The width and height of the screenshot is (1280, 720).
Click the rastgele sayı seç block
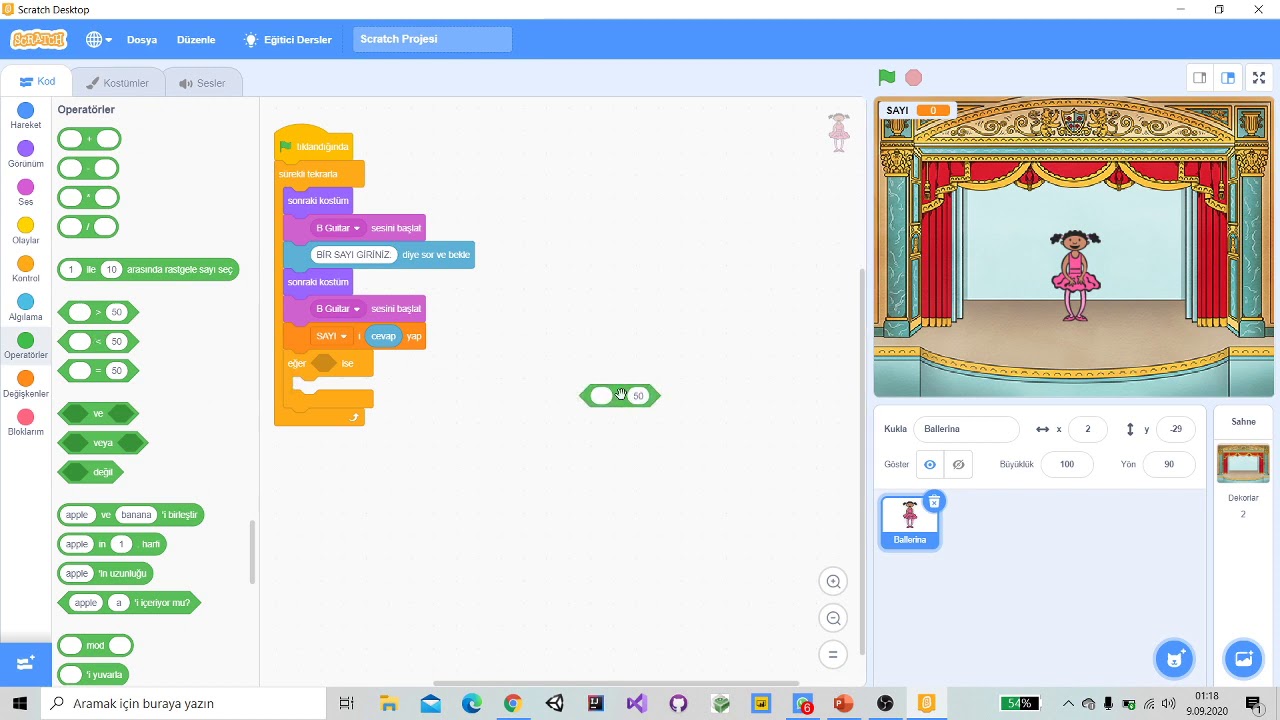(x=148, y=269)
